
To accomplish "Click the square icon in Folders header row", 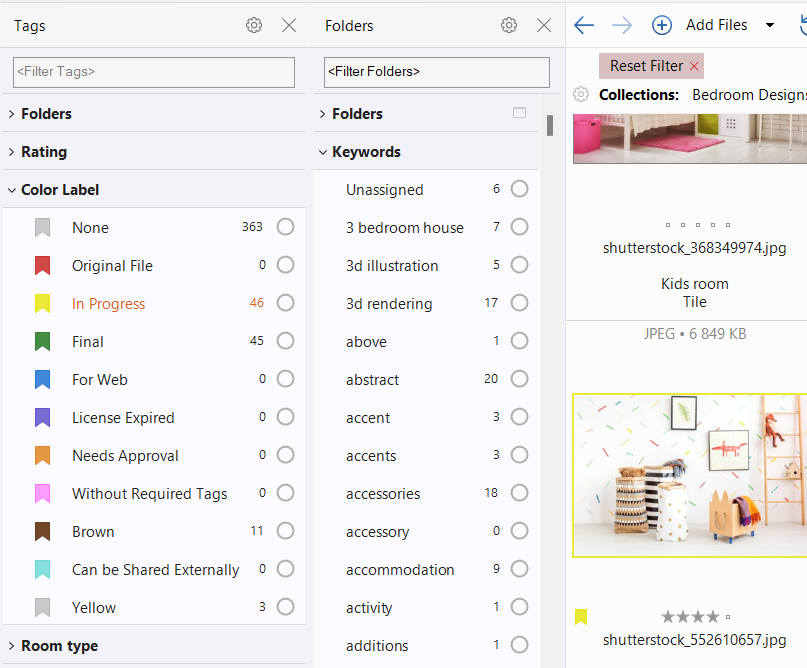I will pos(519,113).
